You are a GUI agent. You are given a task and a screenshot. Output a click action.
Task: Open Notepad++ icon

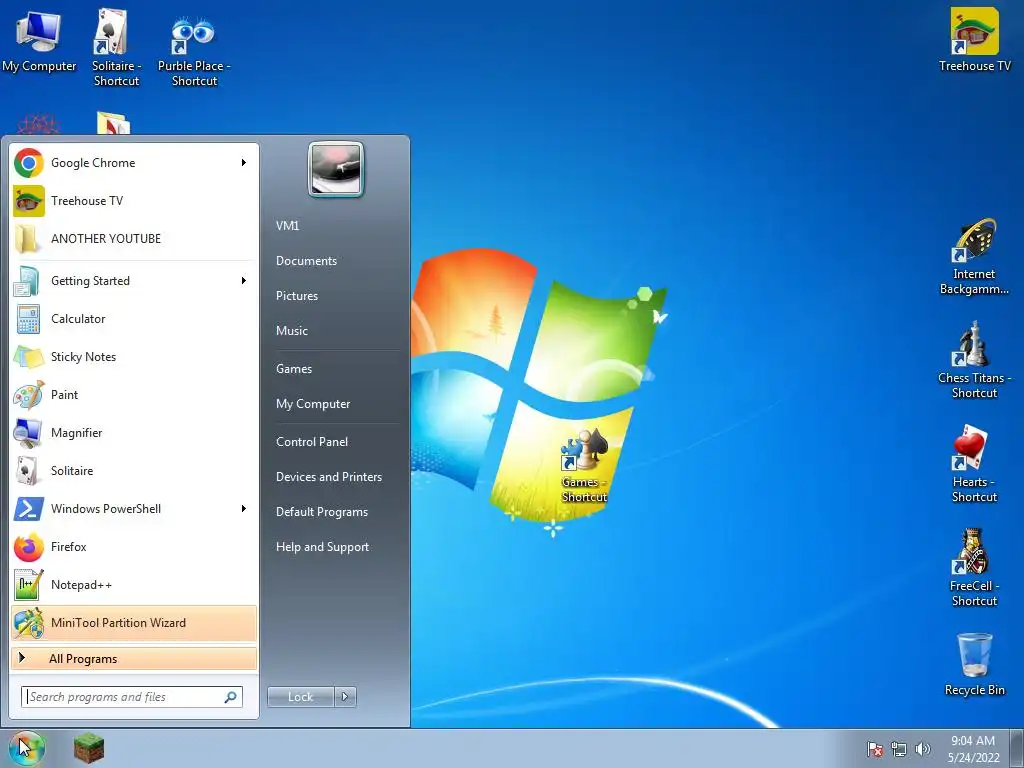29,584
